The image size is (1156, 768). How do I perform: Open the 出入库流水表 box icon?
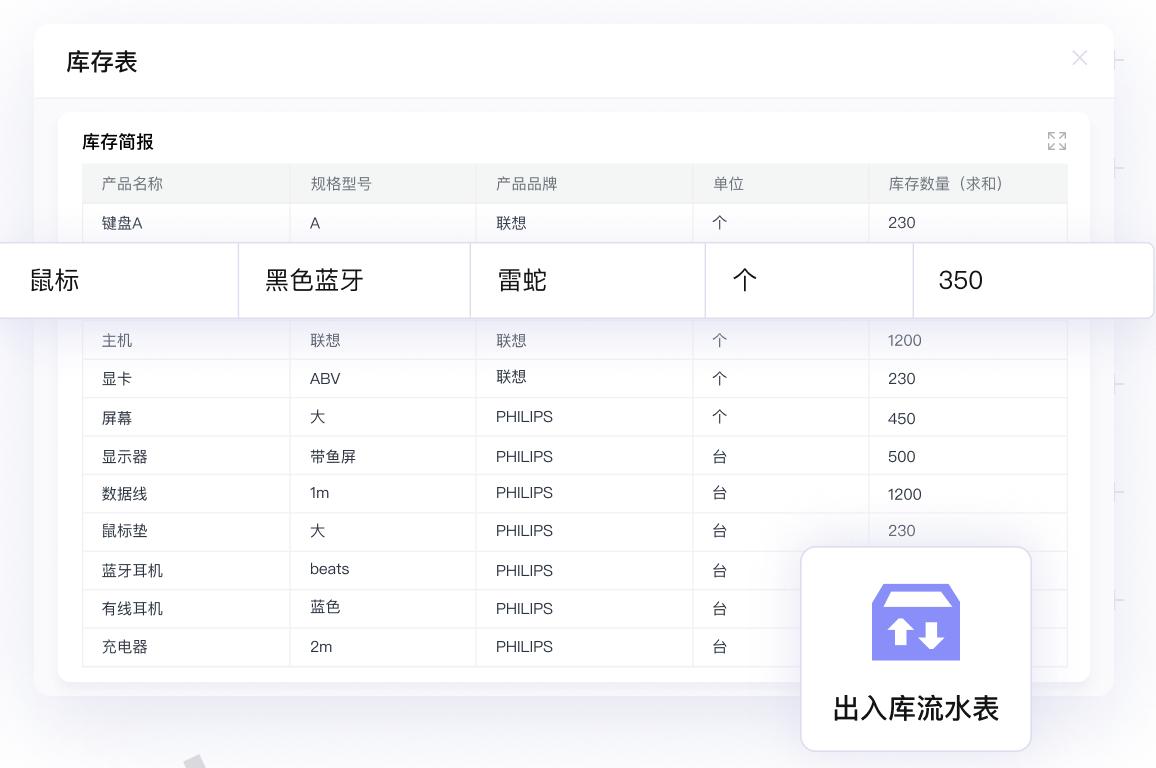(915, 621)
